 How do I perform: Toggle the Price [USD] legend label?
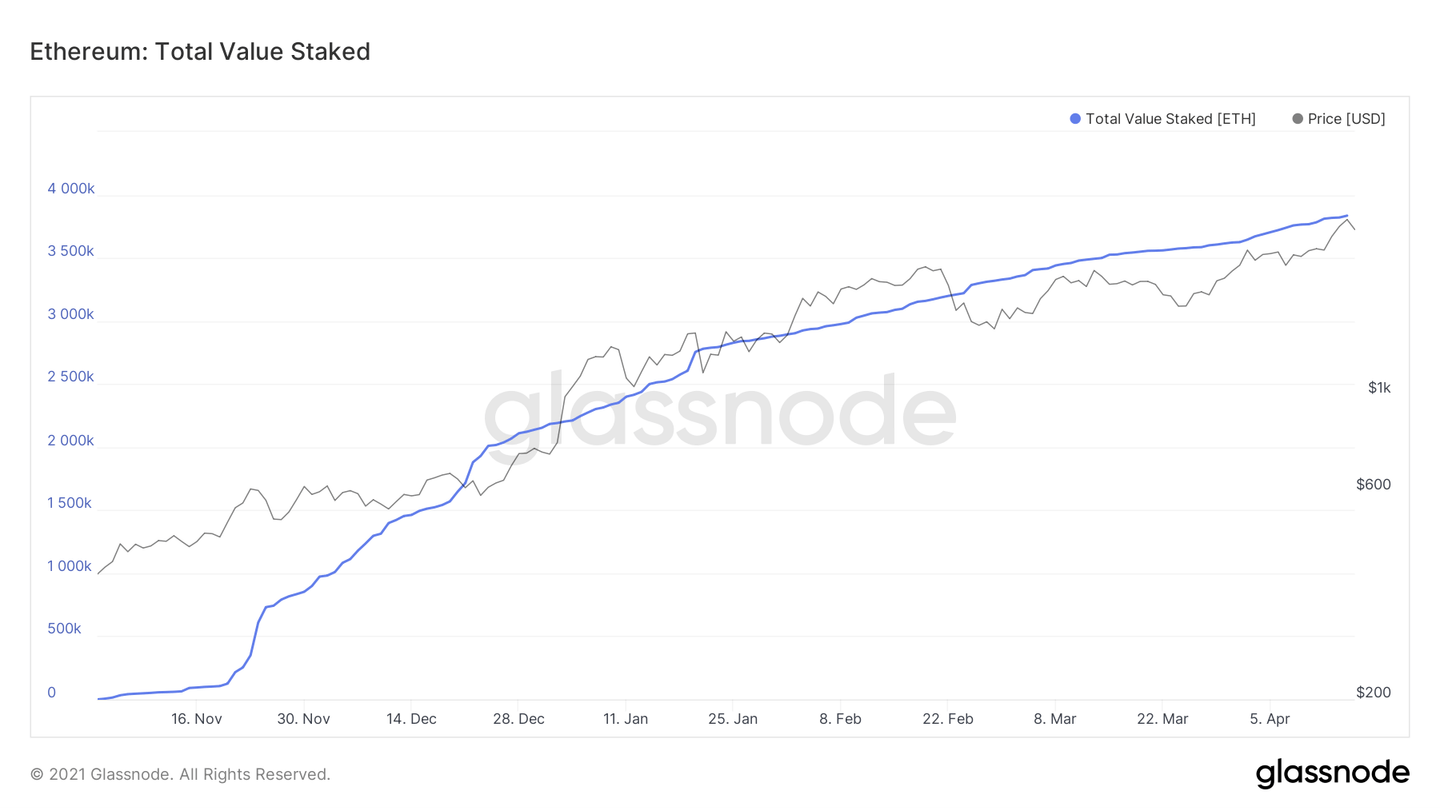coord(1346,119)
